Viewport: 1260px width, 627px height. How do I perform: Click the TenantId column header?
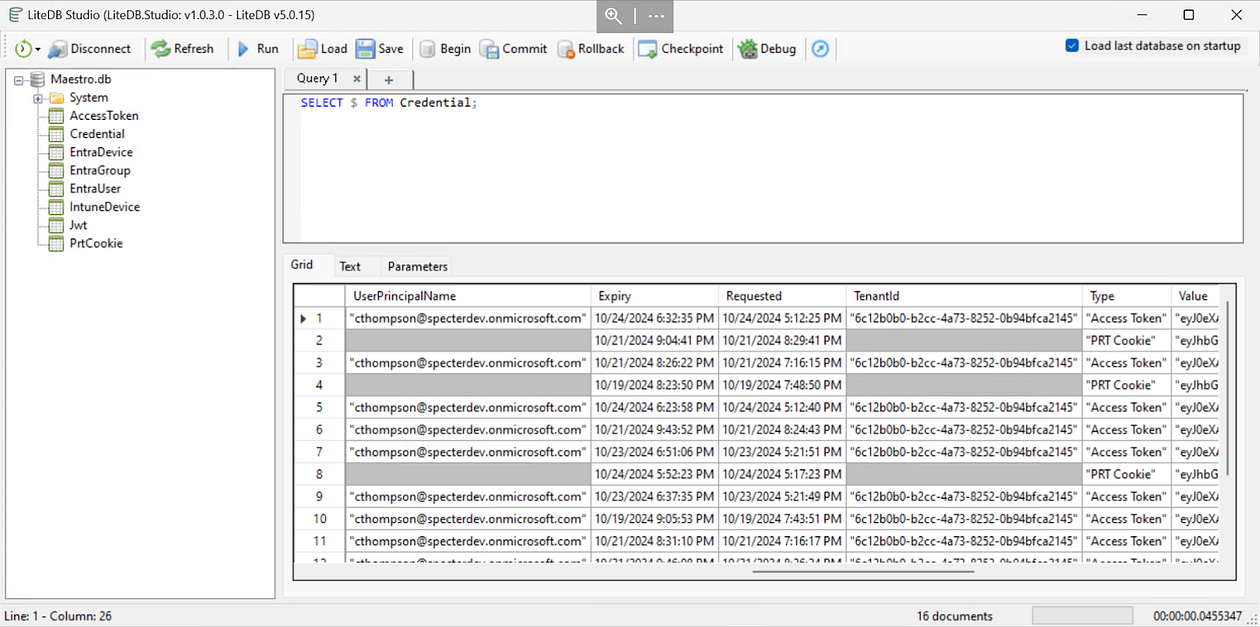pos(964,296)
